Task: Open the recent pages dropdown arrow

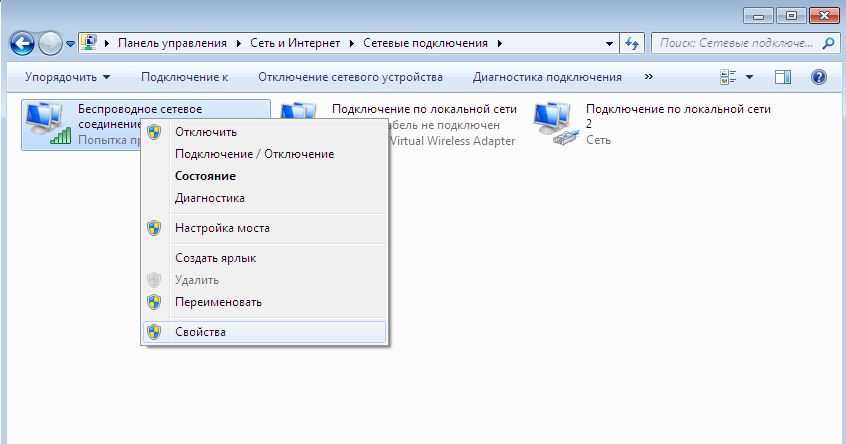Action: click(70, 44)
